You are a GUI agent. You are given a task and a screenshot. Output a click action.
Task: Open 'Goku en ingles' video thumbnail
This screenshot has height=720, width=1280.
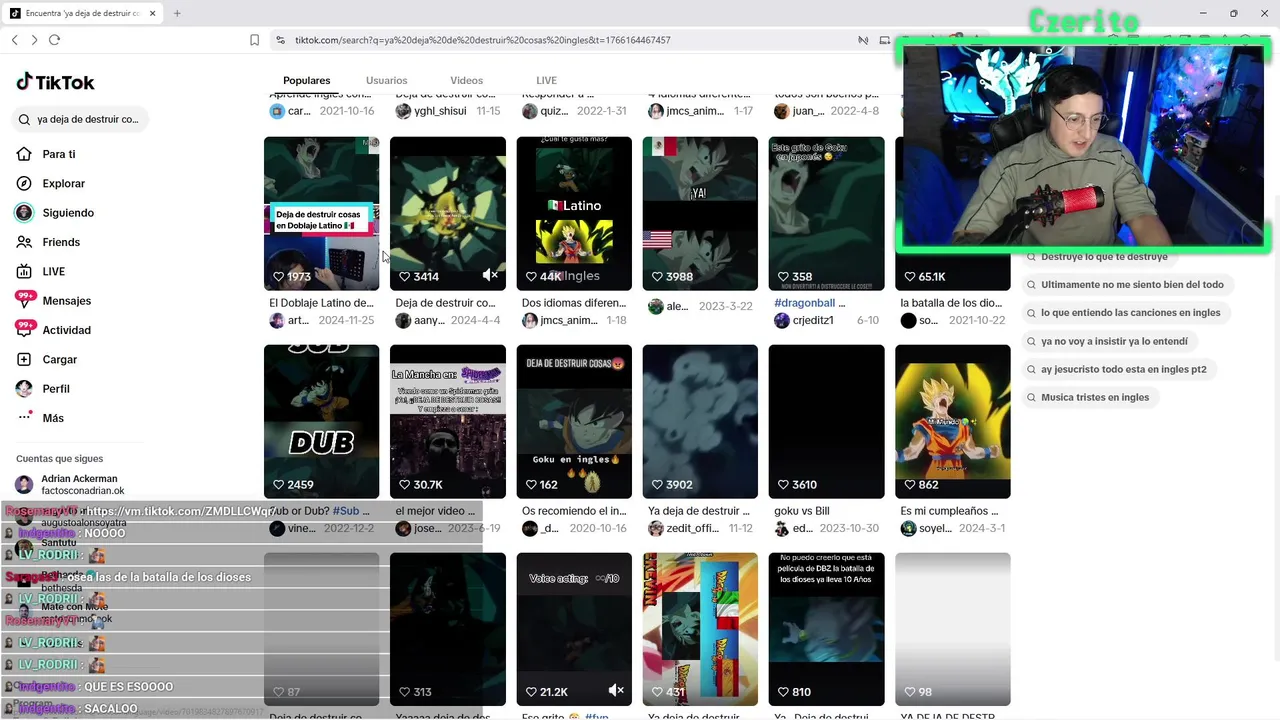[x=574, y=421]
